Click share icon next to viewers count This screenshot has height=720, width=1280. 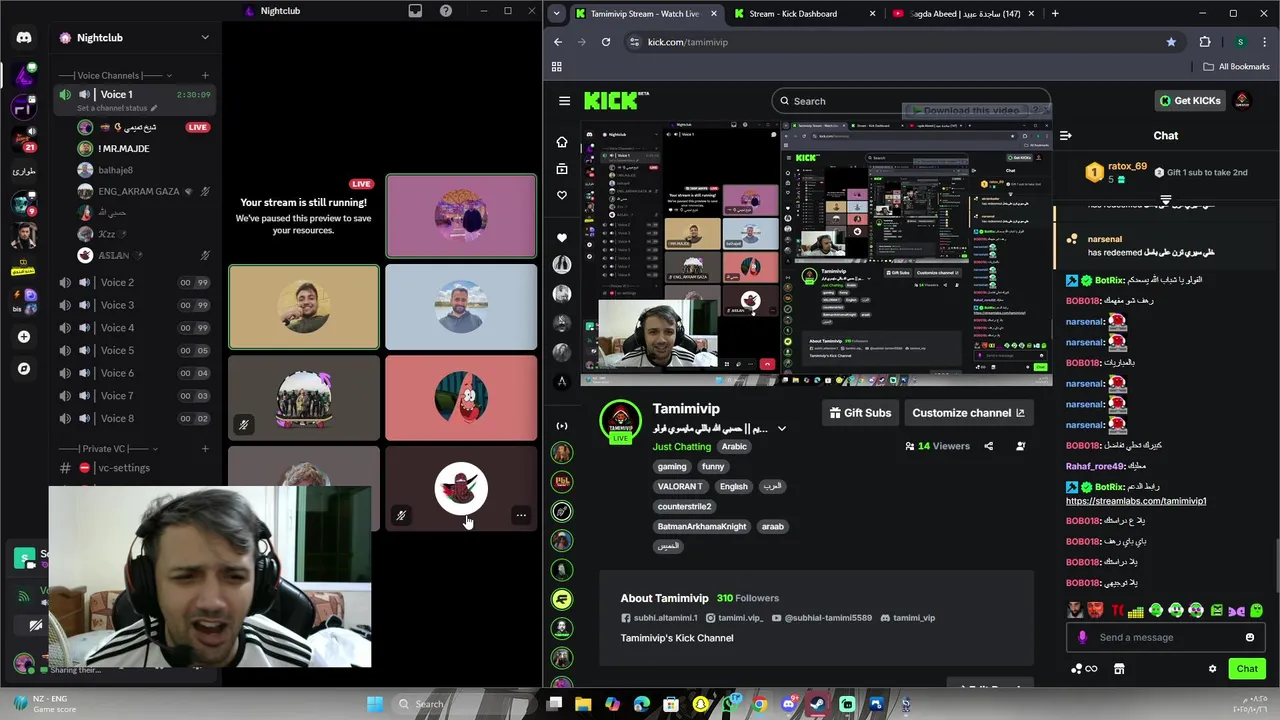(989, 446)
